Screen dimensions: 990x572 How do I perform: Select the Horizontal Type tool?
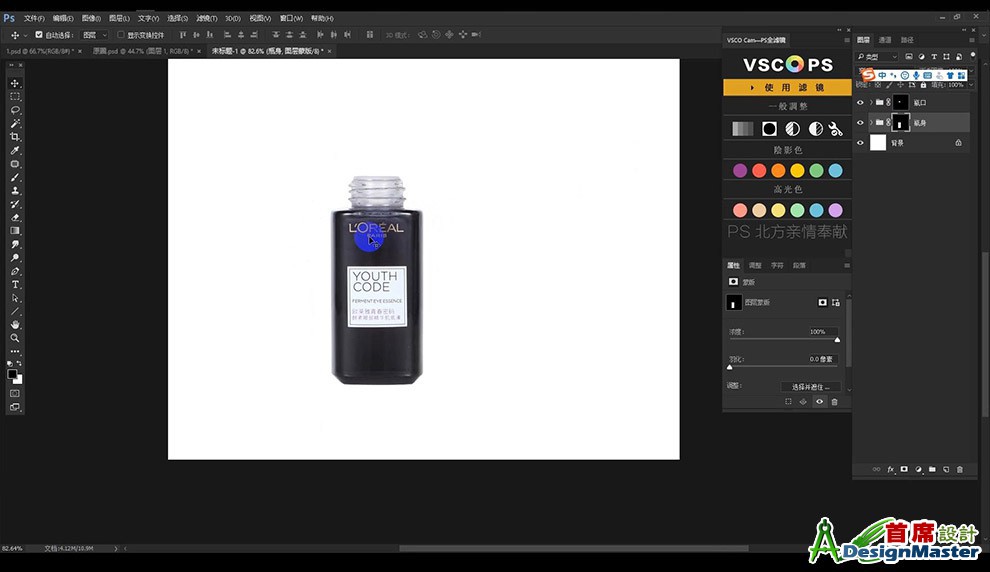pos(15,285)
